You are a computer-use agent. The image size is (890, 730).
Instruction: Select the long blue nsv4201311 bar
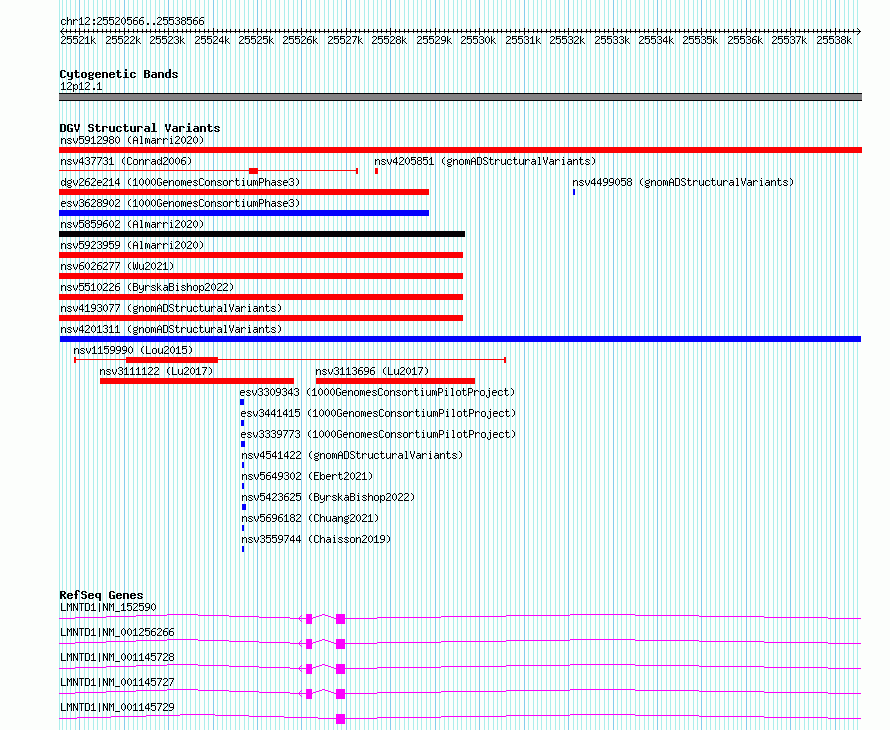tap(460, 339)
